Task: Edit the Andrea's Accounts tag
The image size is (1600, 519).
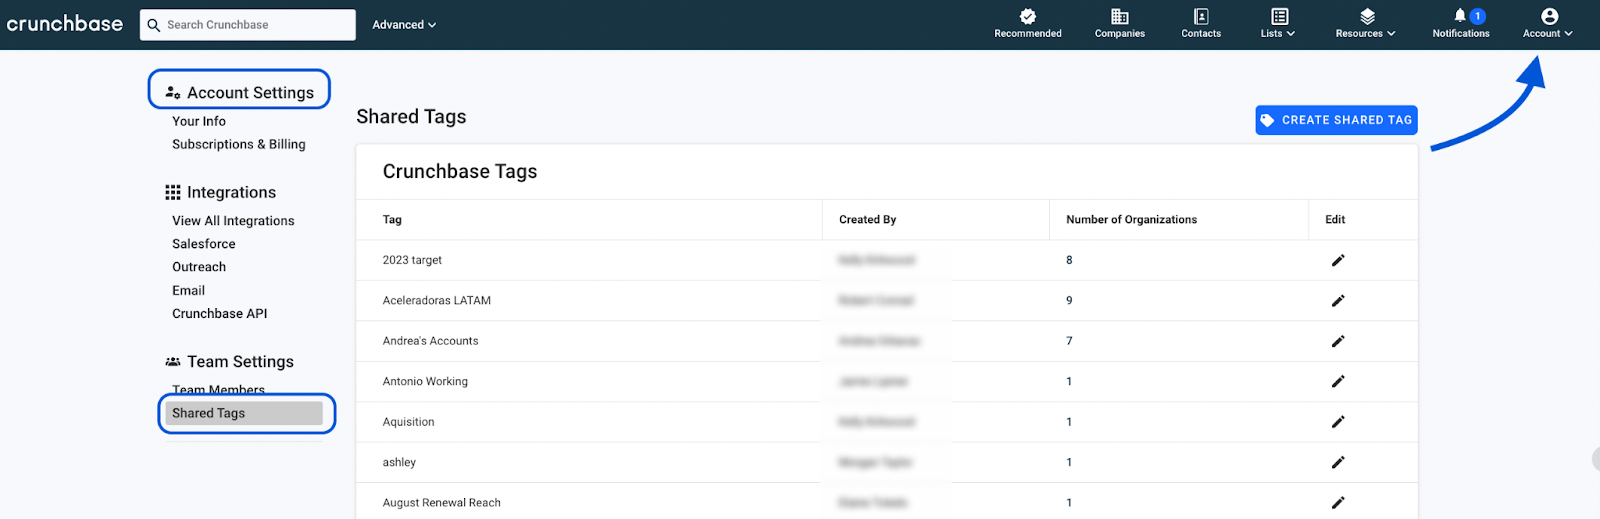Action: [1338, 341]
